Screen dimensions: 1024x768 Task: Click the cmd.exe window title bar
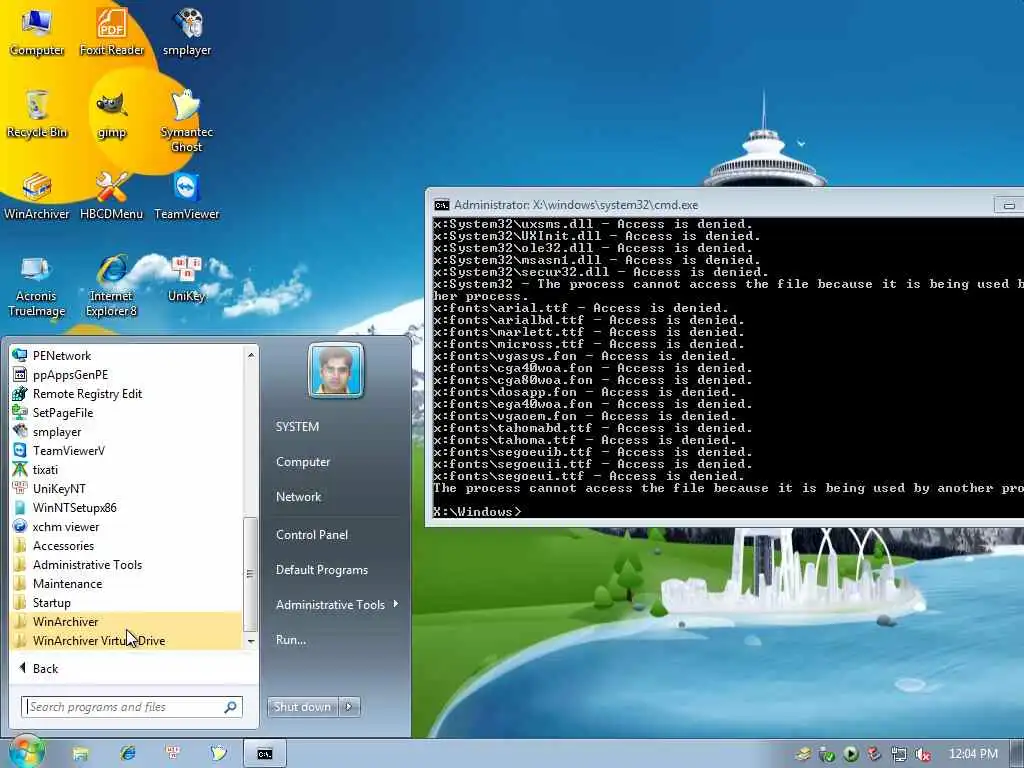(712, 205)
